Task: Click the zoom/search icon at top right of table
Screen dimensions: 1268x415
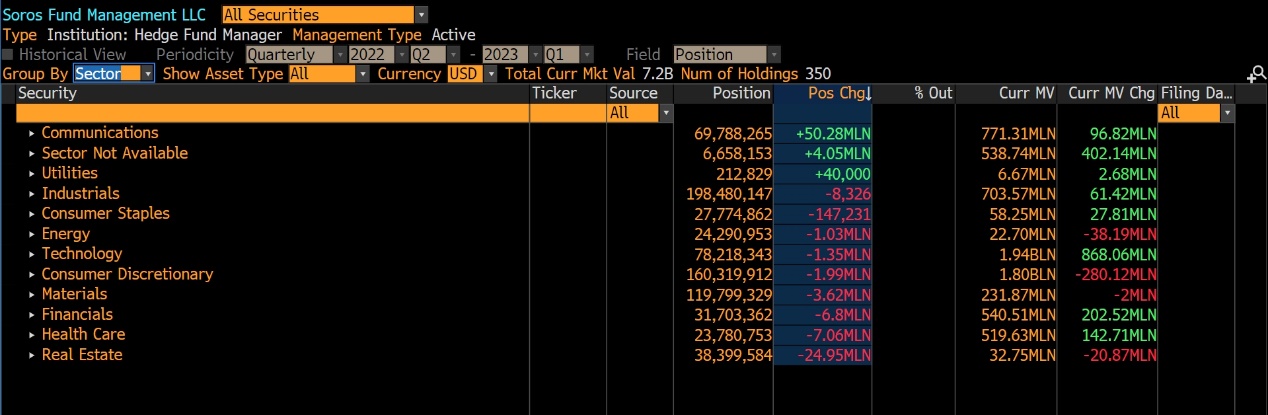Action: click(x=1256, y=75)
